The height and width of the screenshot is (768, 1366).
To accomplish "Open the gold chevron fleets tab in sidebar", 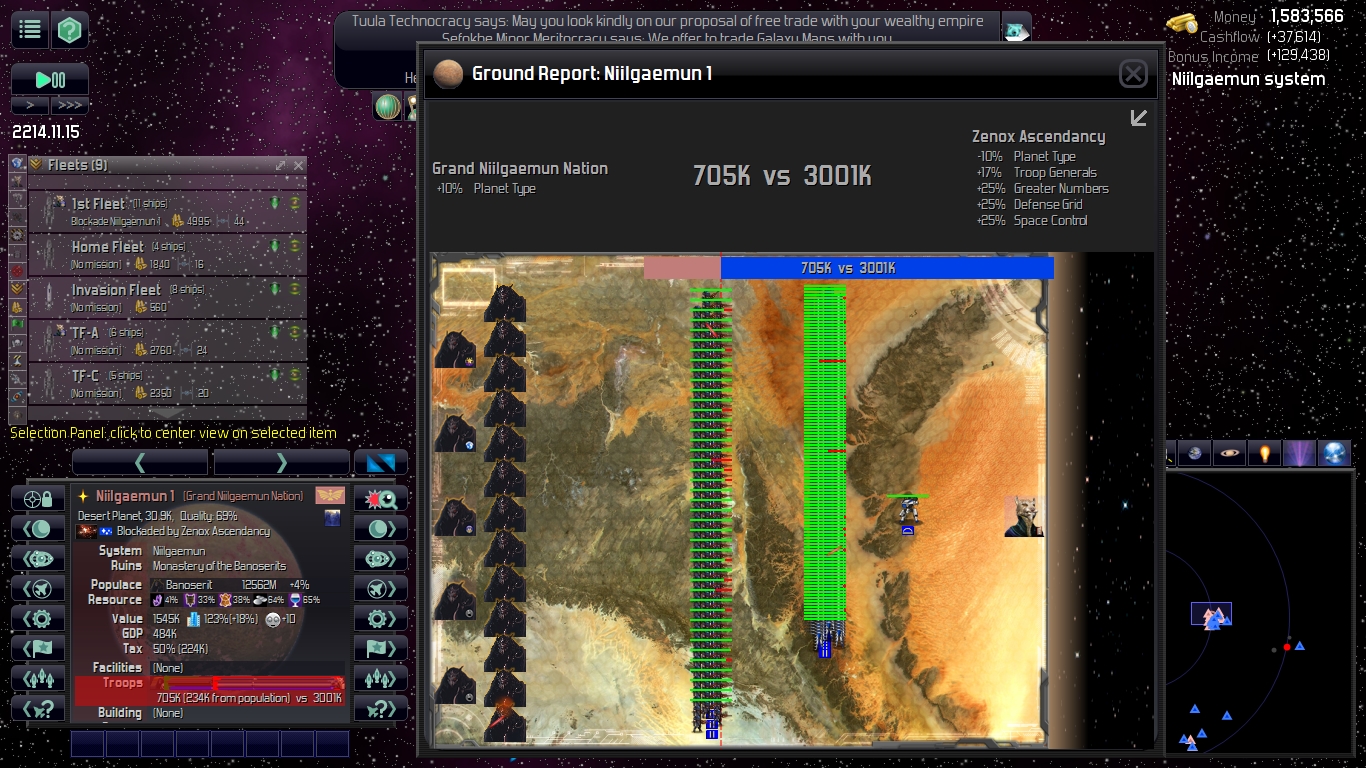I will 17,288.
